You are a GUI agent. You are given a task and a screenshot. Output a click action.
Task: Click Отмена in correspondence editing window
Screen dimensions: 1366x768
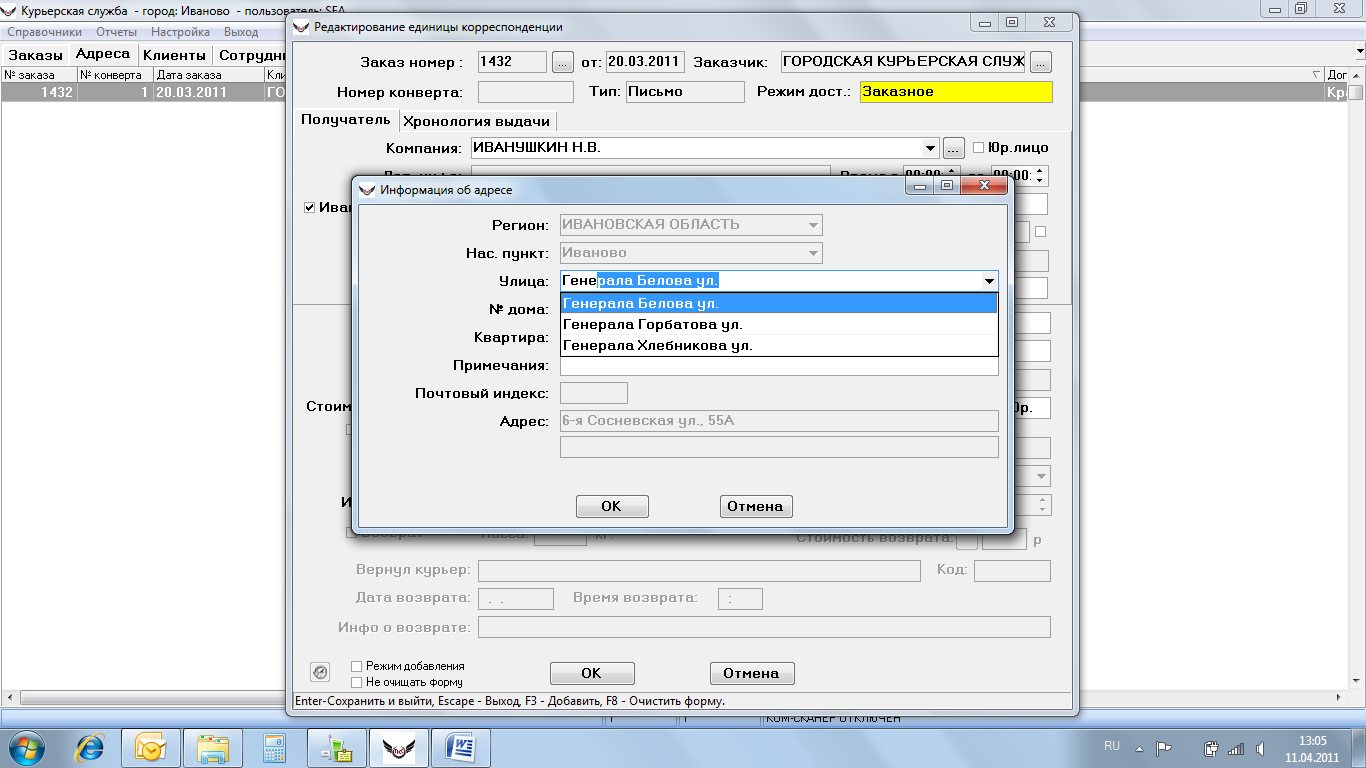[x=752, y=673]
